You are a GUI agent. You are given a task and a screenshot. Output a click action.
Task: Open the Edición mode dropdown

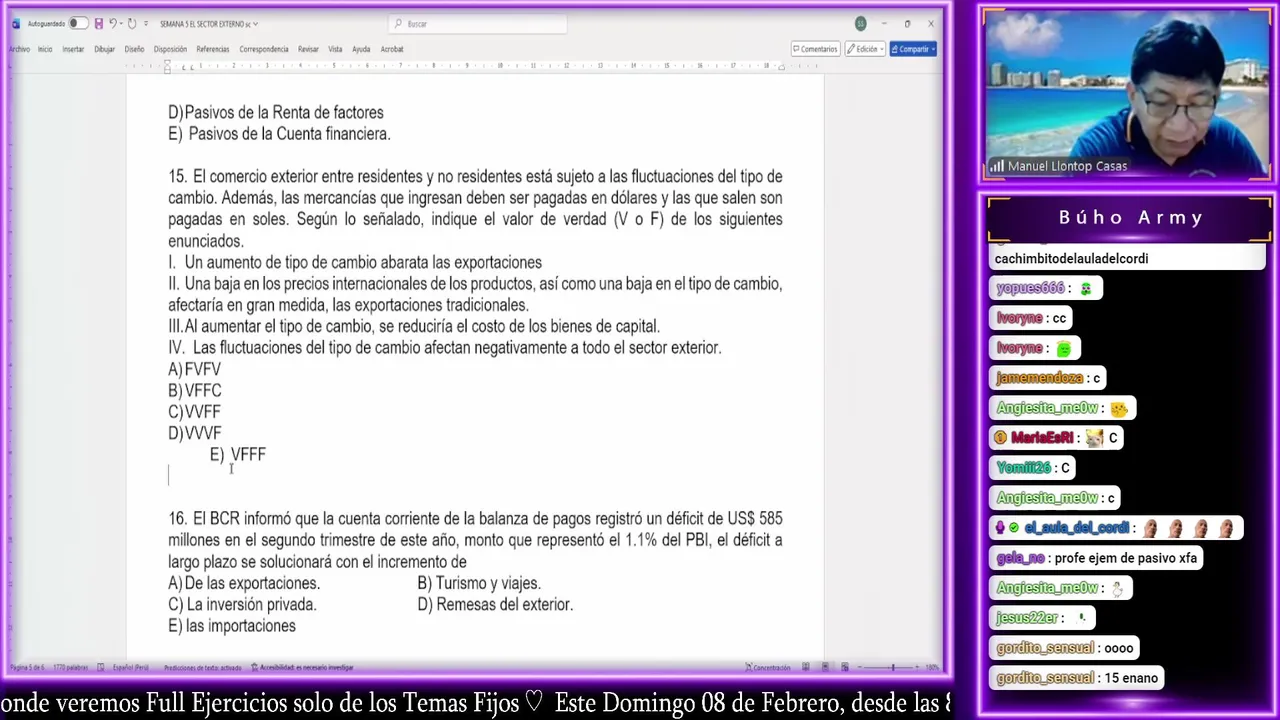[866, 49]
